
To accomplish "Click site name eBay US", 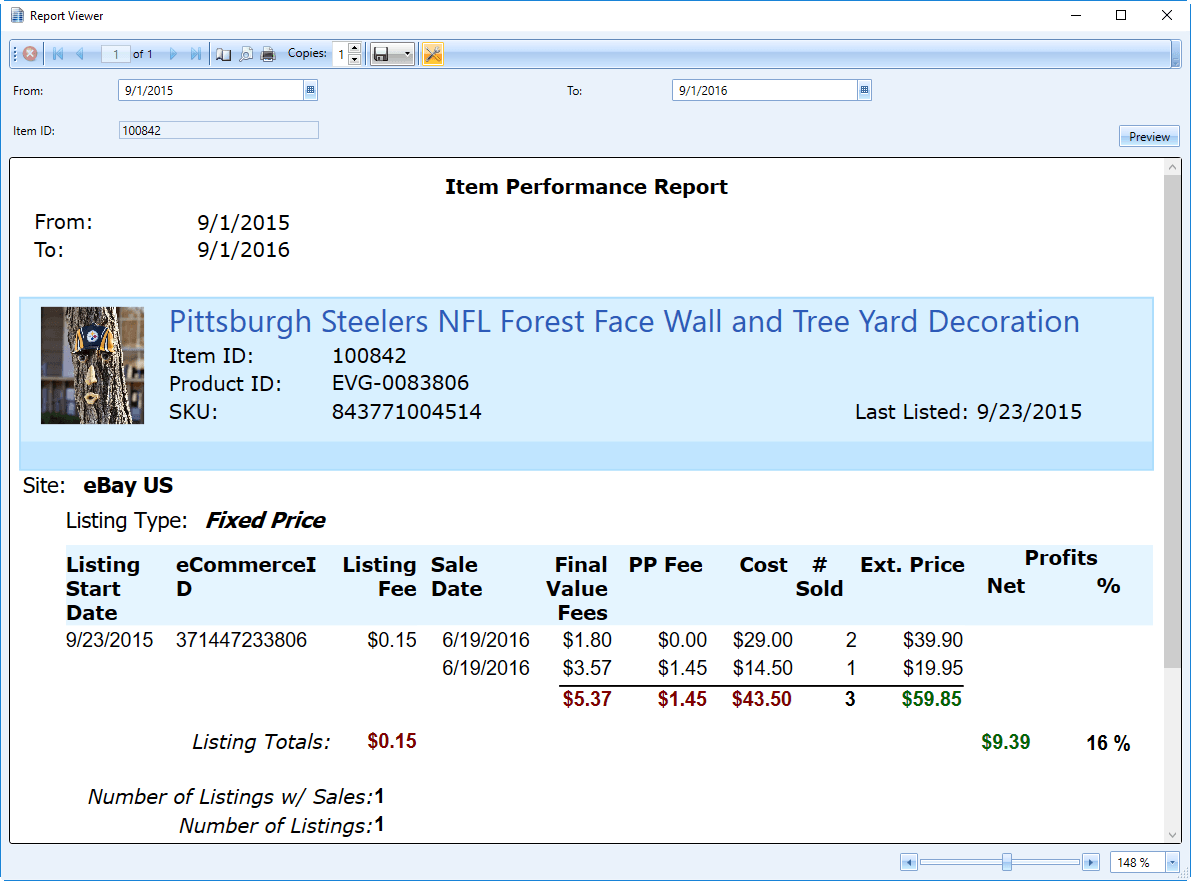I will [x=128, y=485].
